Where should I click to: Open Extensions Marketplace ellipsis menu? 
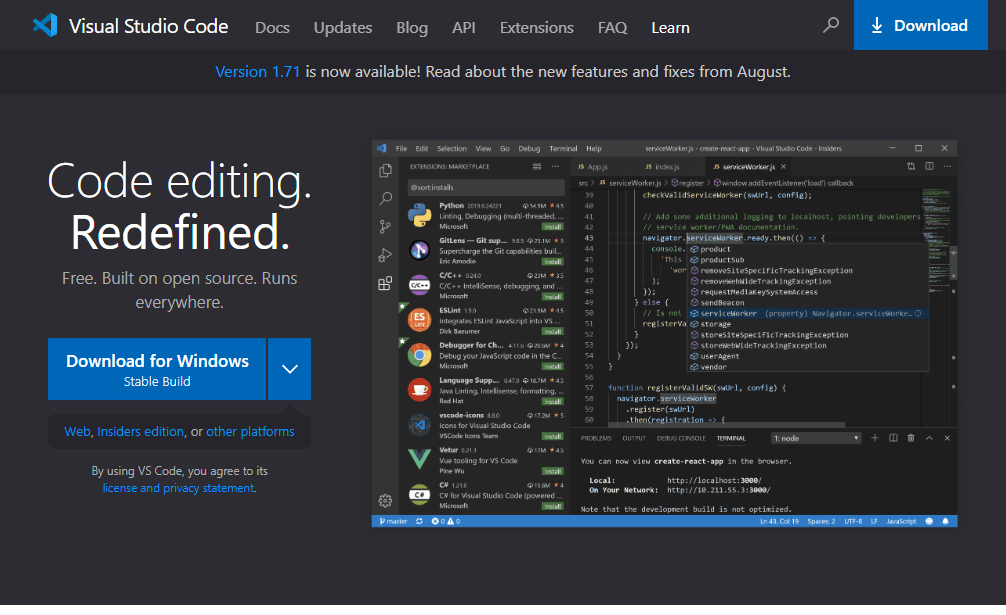coord(556,167)
